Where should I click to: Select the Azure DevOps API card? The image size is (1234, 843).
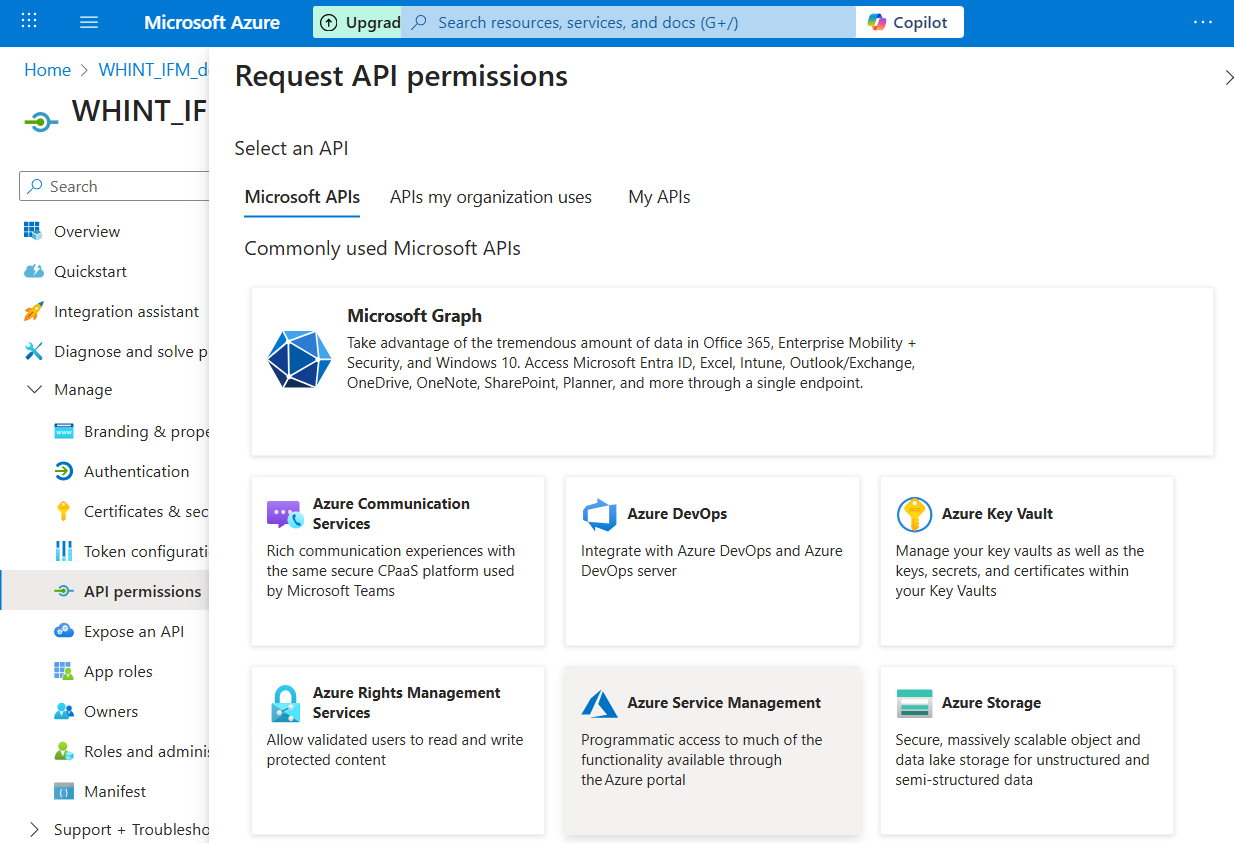pos(712,560)
